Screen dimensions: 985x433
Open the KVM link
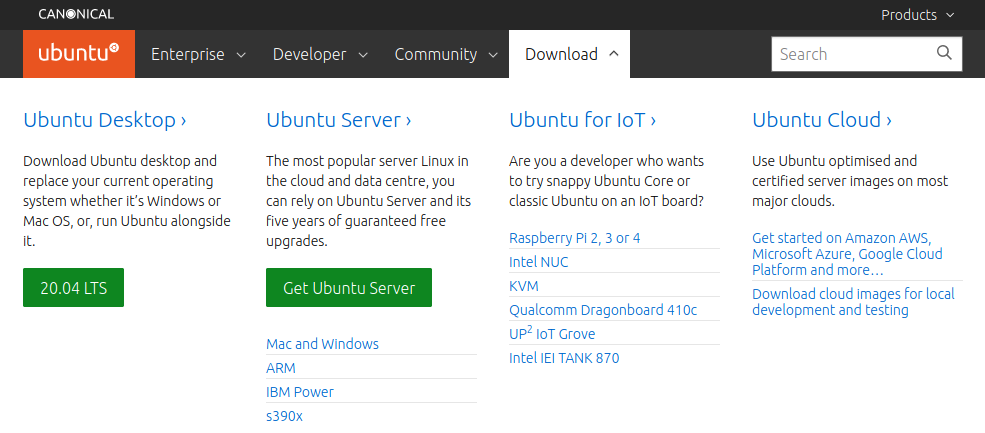[524, 286]
